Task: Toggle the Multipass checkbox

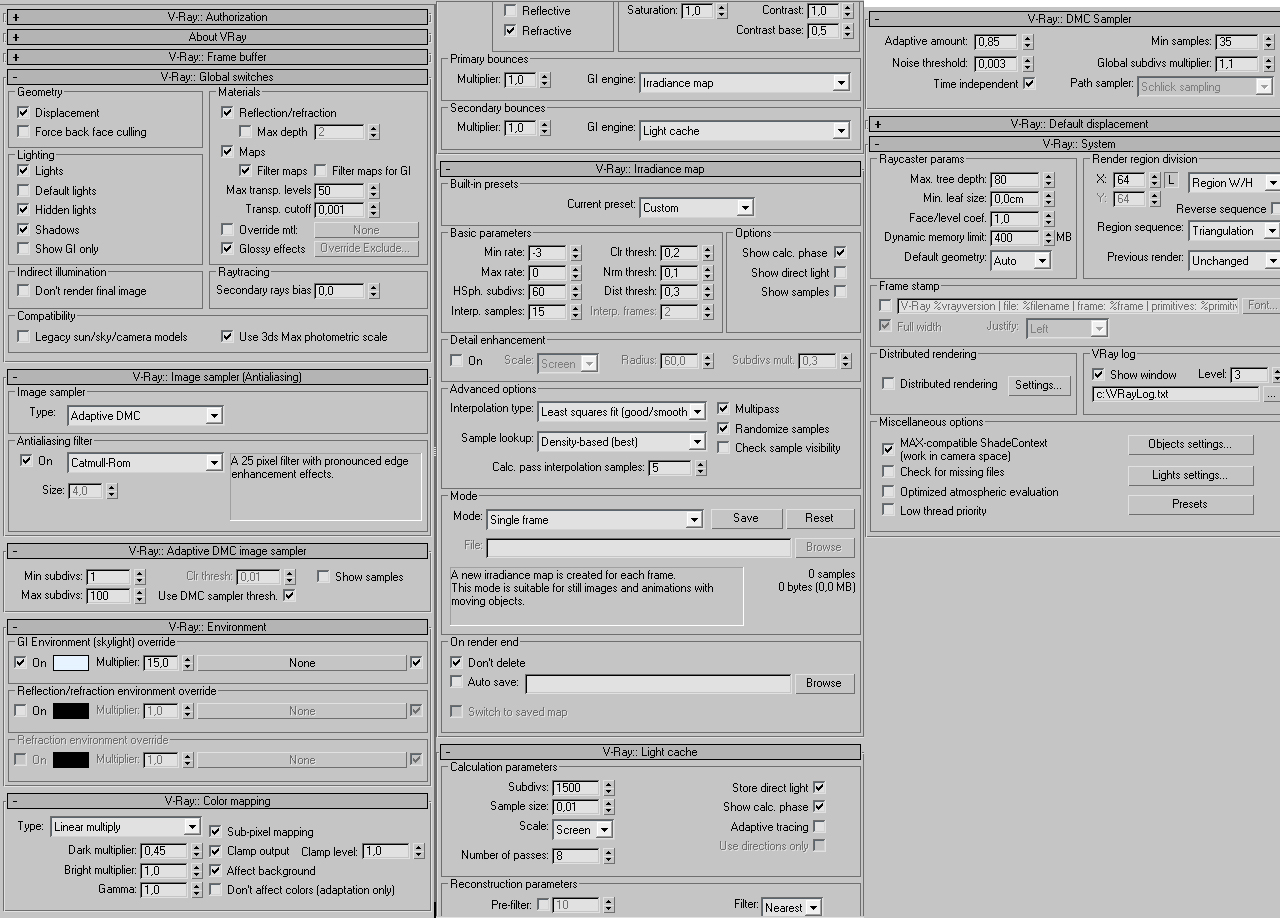Action: (x=724, y=409)
